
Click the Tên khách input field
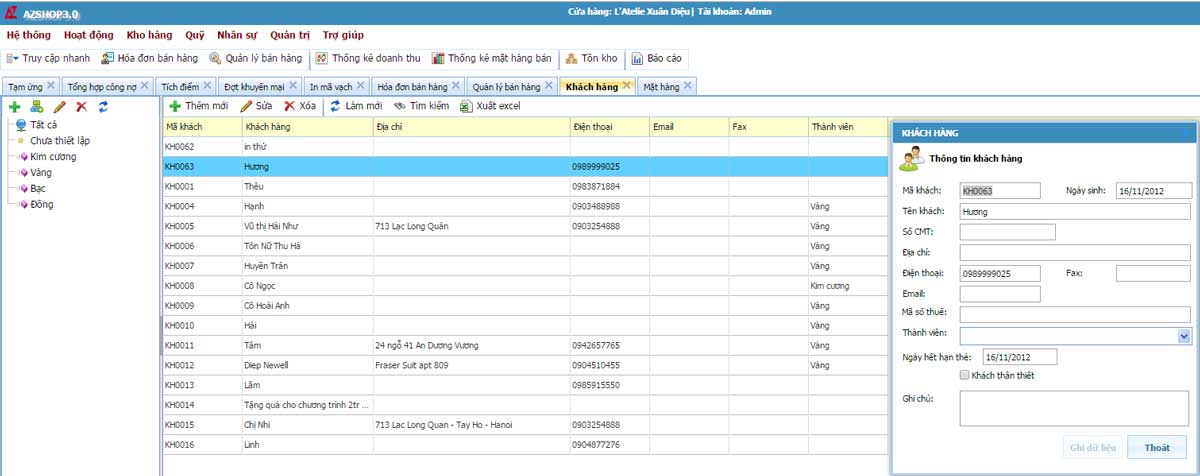pos(1075,211)
